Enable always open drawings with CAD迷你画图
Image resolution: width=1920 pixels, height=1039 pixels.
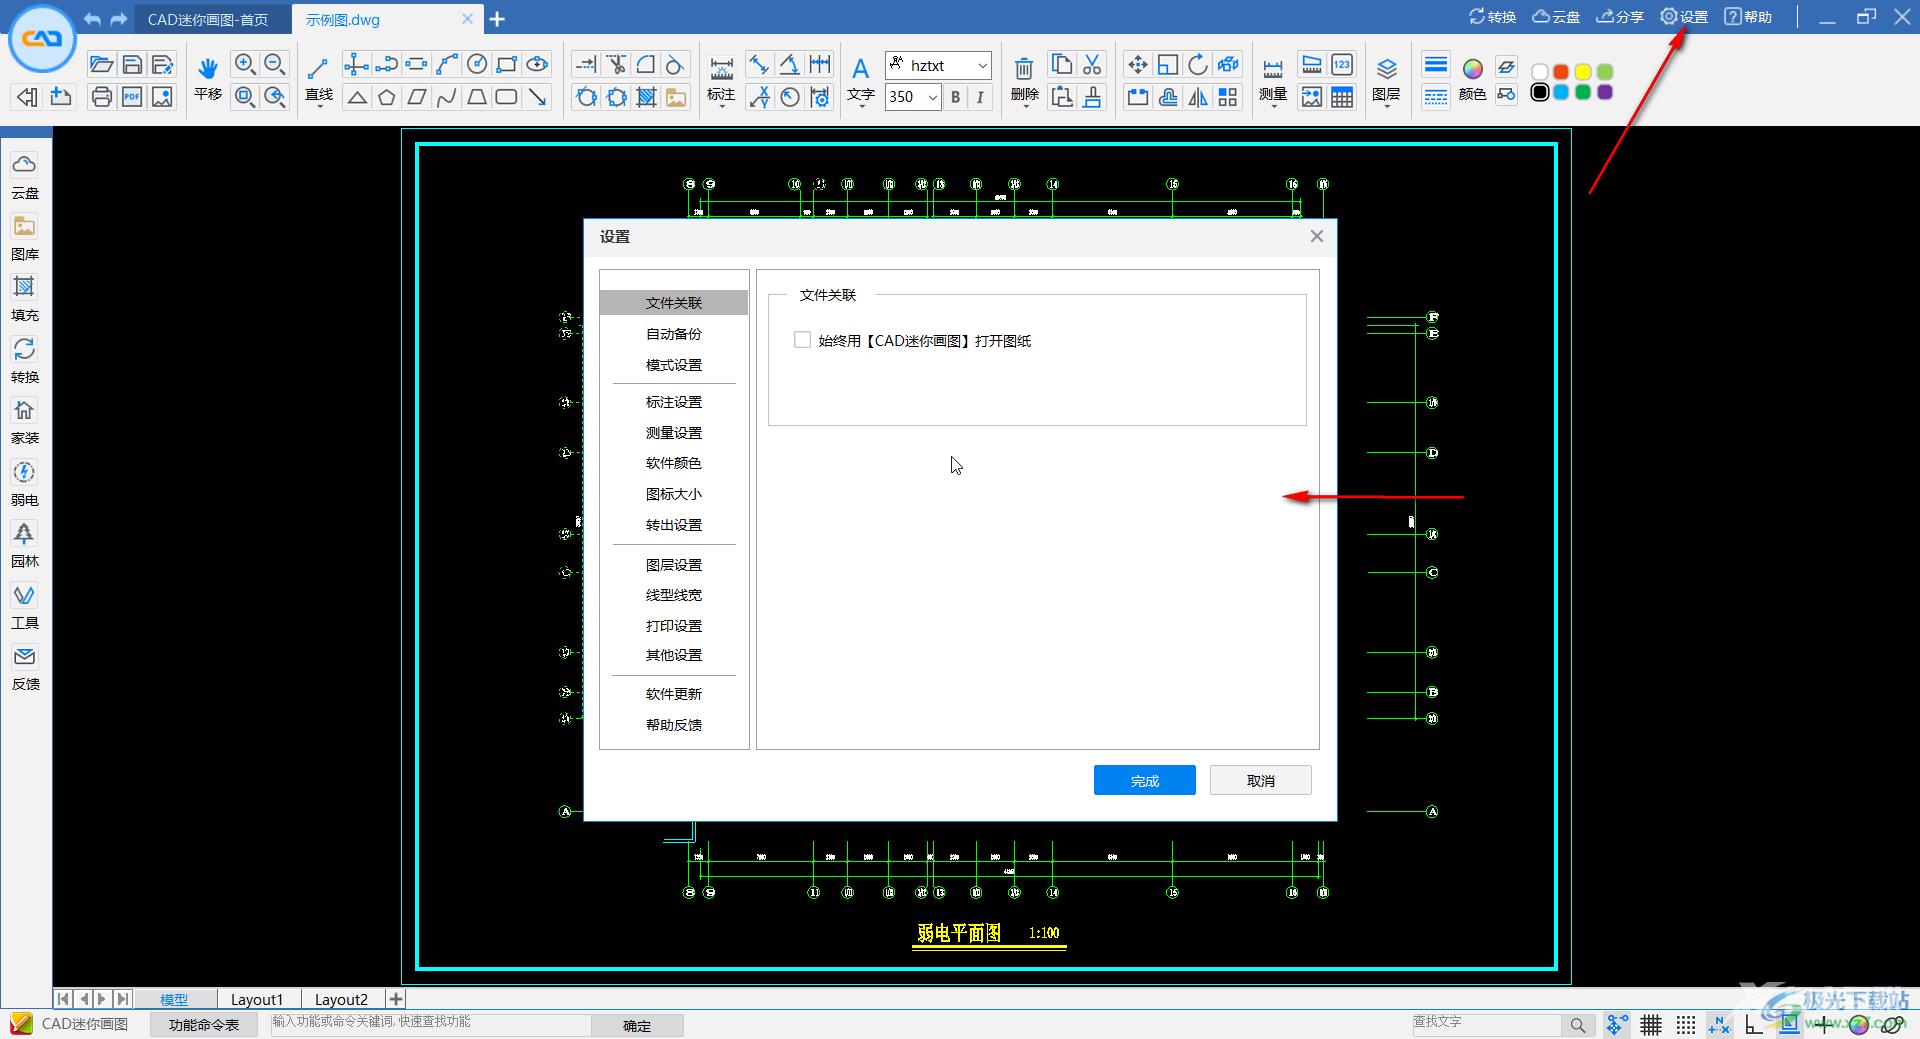point(802,340)
